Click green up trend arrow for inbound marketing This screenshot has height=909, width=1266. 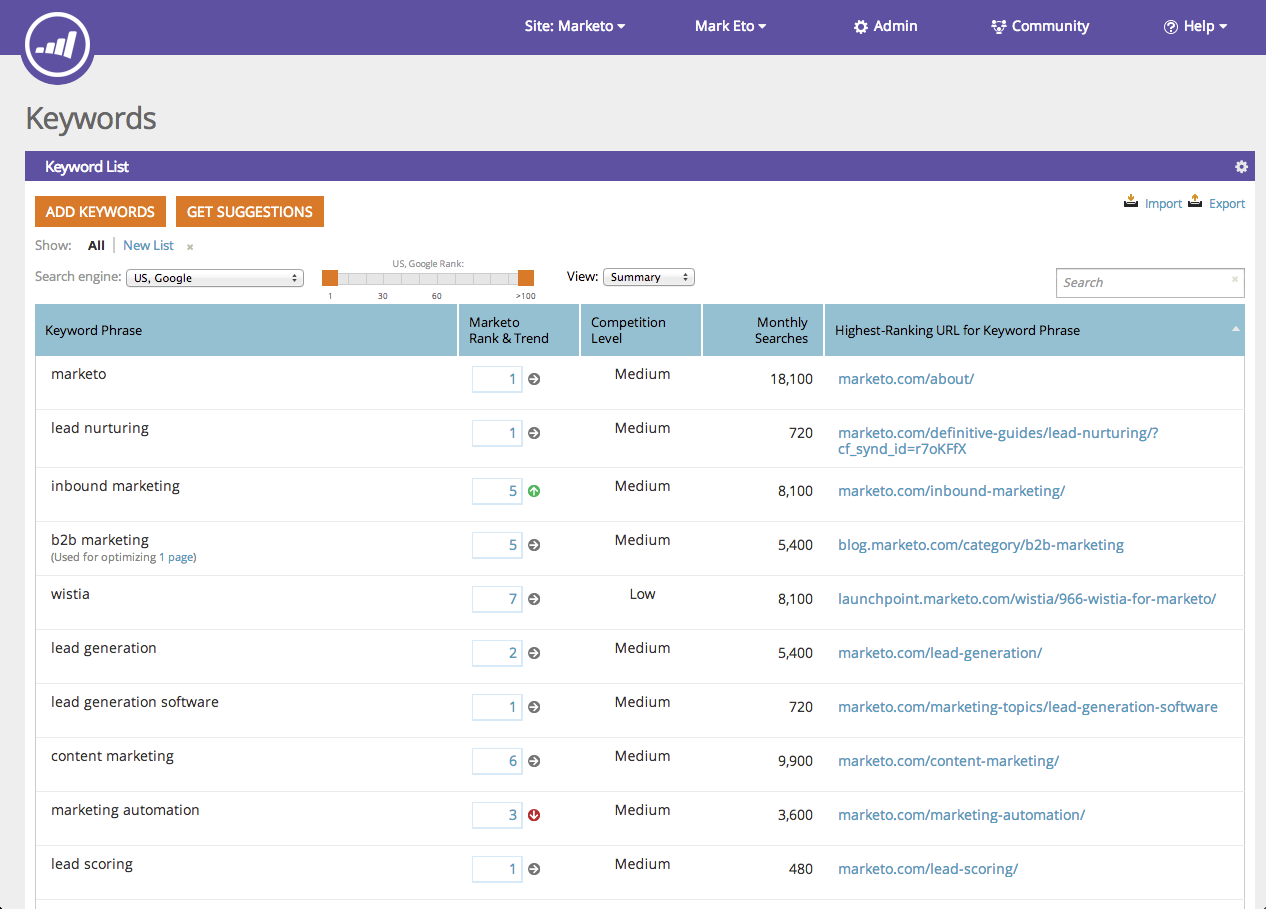pyautogui.click(x=534, y=491)
